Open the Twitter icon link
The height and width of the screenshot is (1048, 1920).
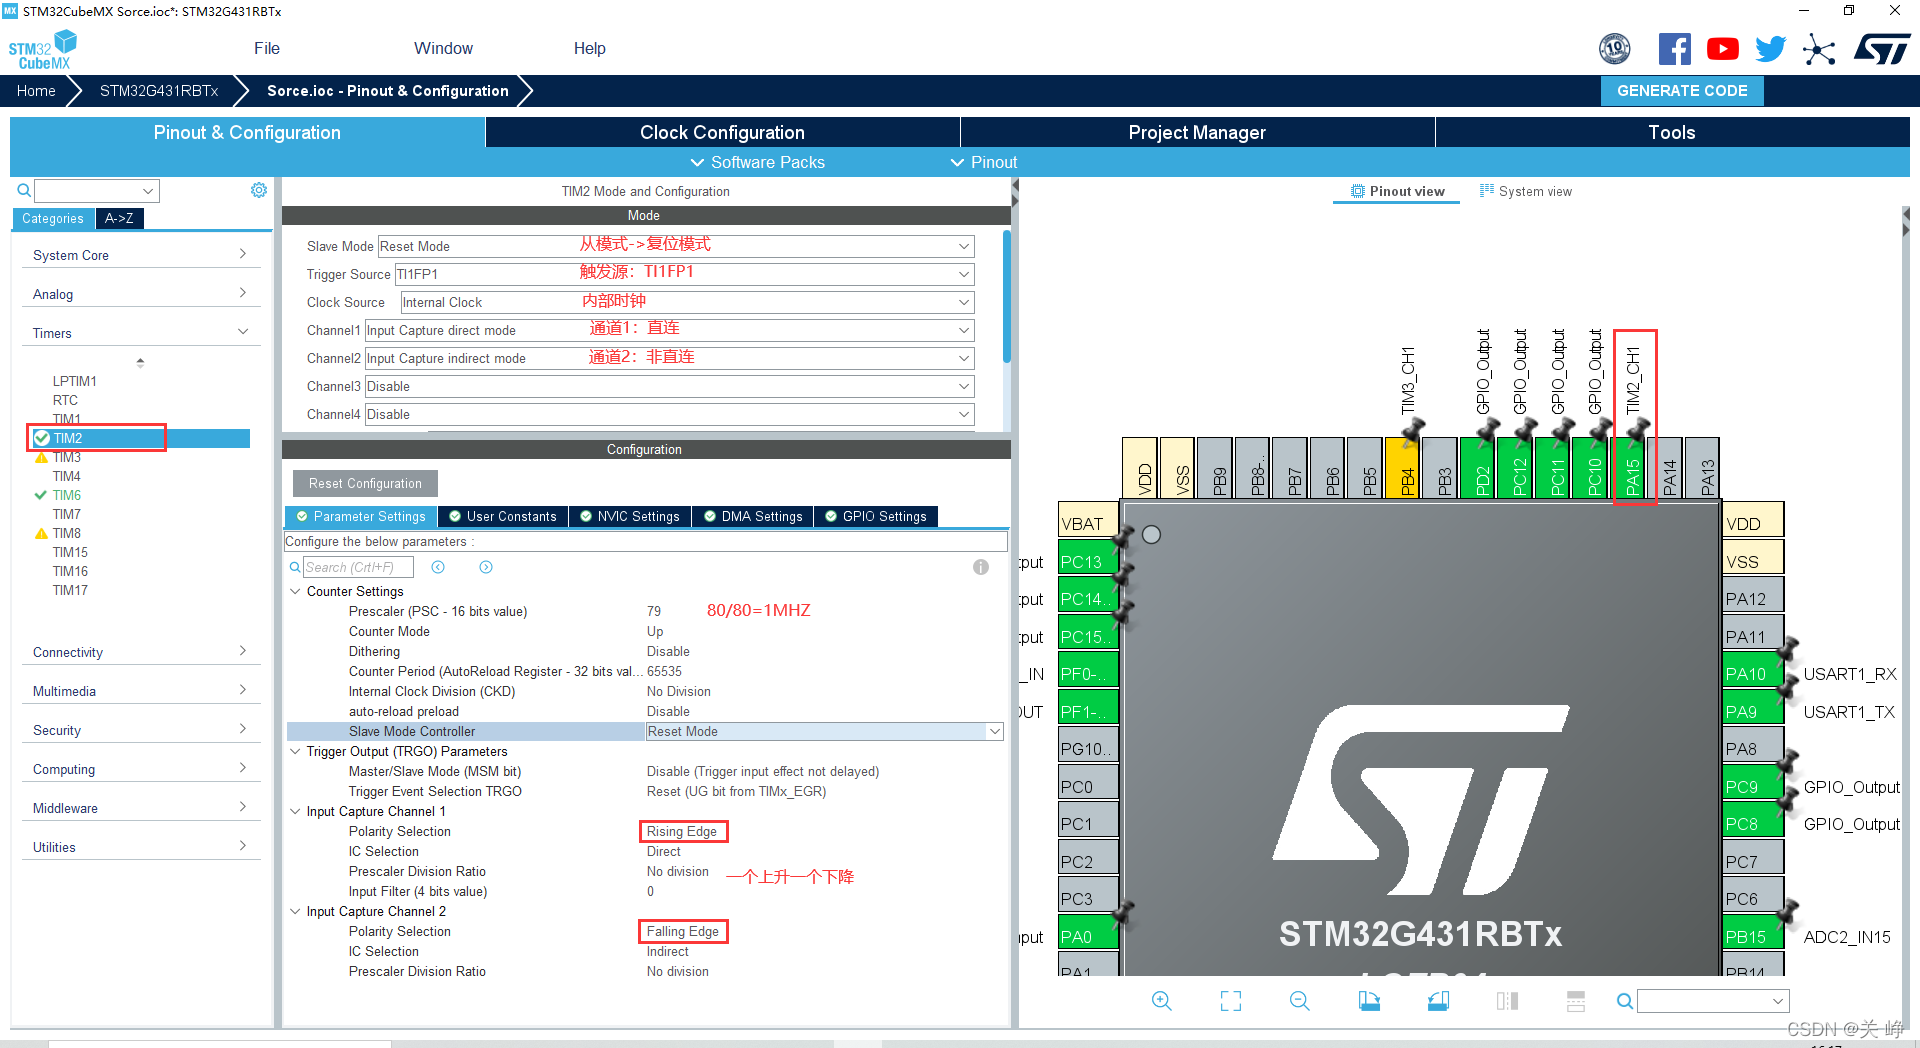pyautogui.click(x=1770, y=49)
